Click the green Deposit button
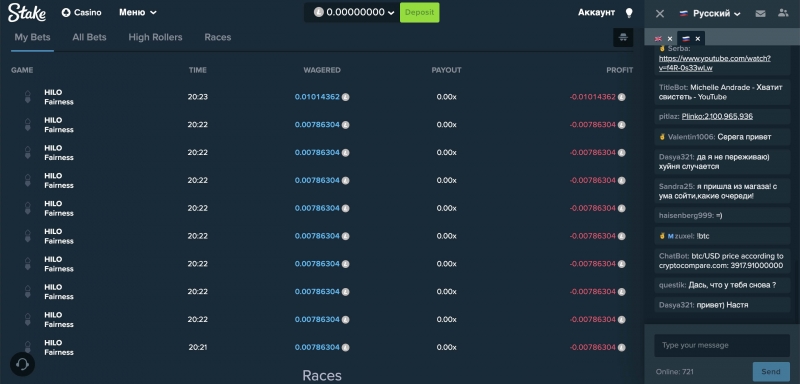 click(419, 12)
